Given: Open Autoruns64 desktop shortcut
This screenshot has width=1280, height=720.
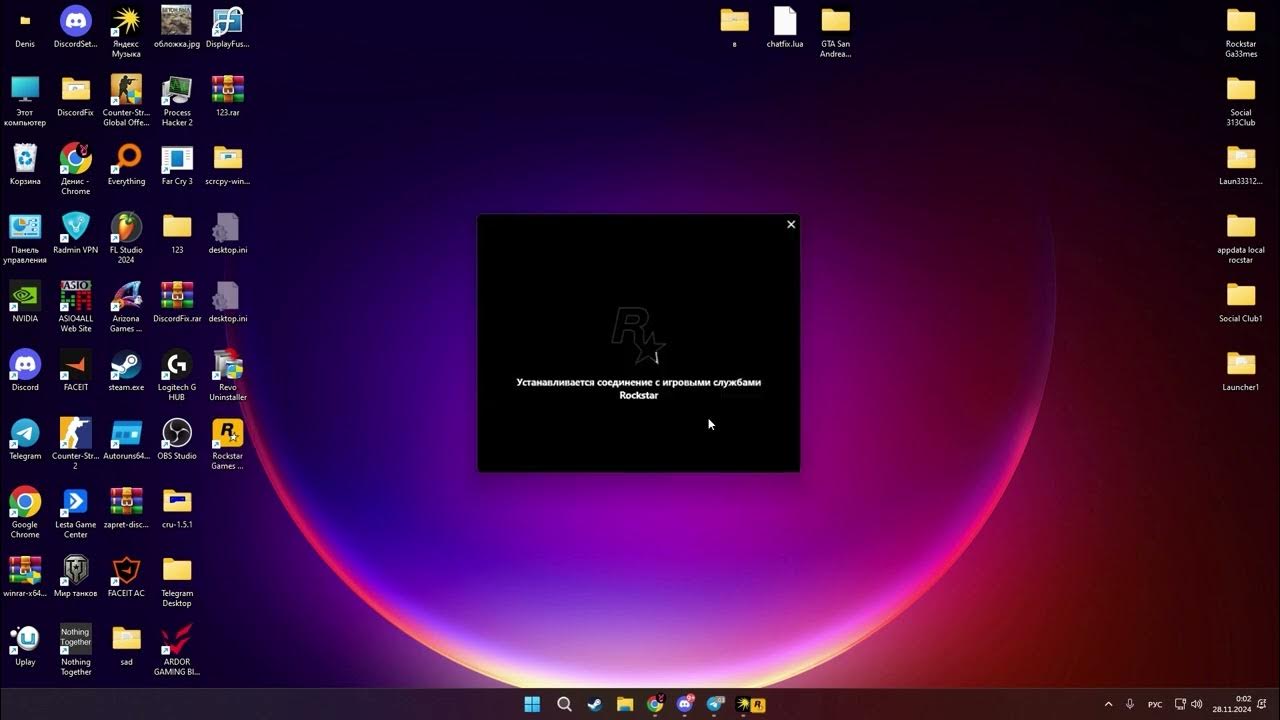Looking at the screenshot, I should point(126,439).
